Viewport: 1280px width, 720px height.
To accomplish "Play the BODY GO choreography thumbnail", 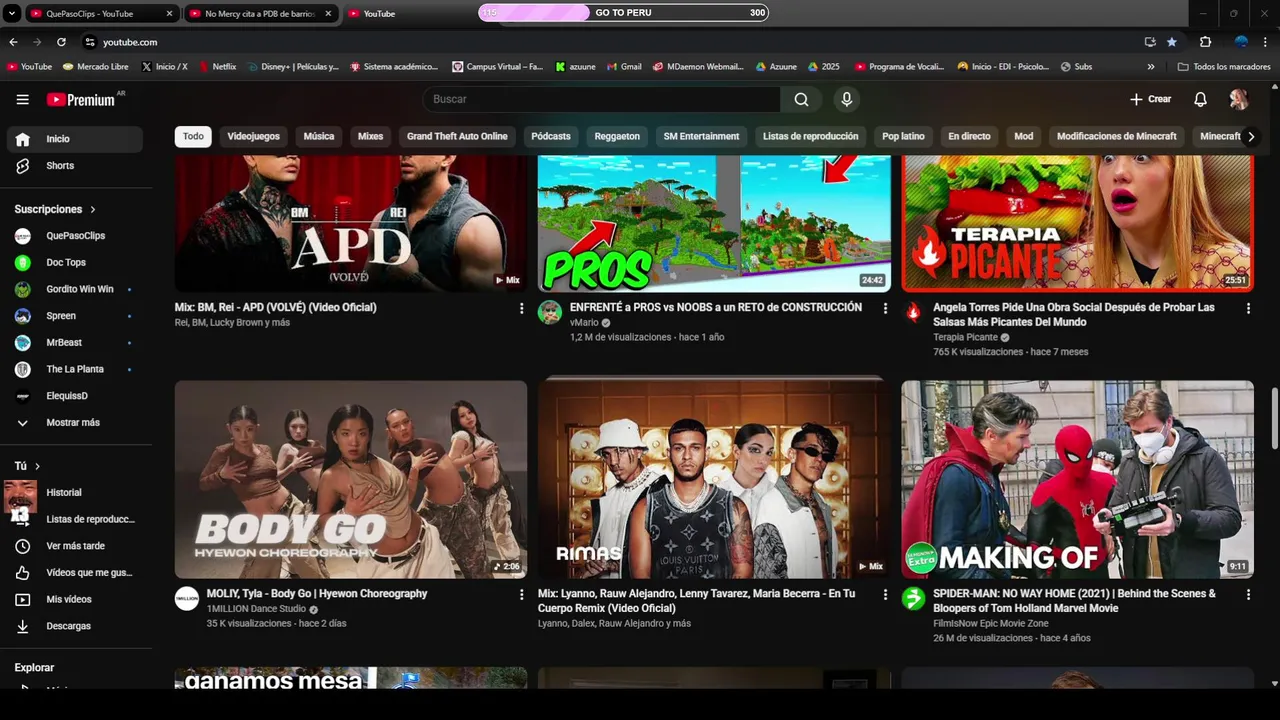I will click(351, 479).
